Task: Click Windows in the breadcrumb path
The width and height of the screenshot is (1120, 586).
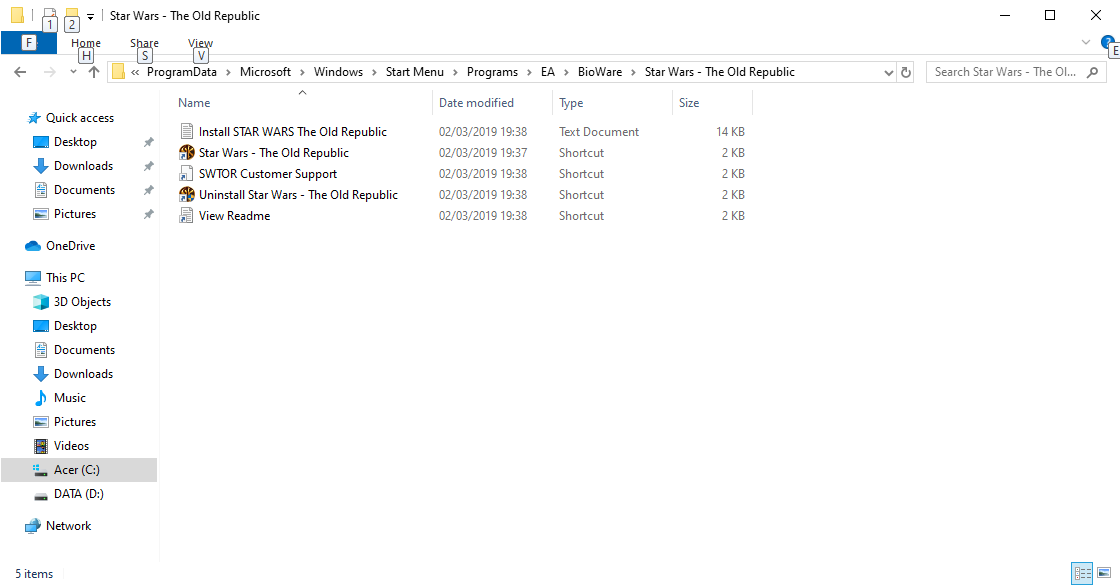Action: [338, 72]
